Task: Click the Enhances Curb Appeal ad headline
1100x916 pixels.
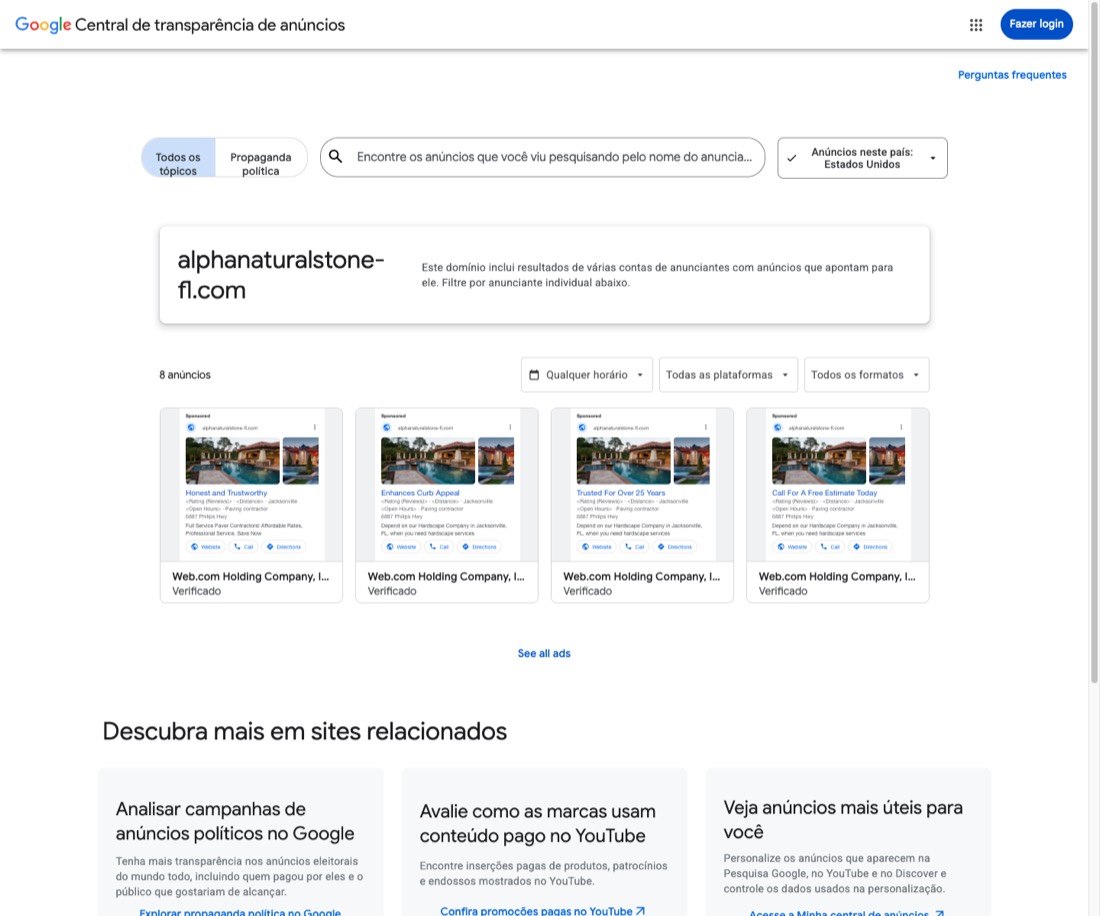Action: coord(420,493)
